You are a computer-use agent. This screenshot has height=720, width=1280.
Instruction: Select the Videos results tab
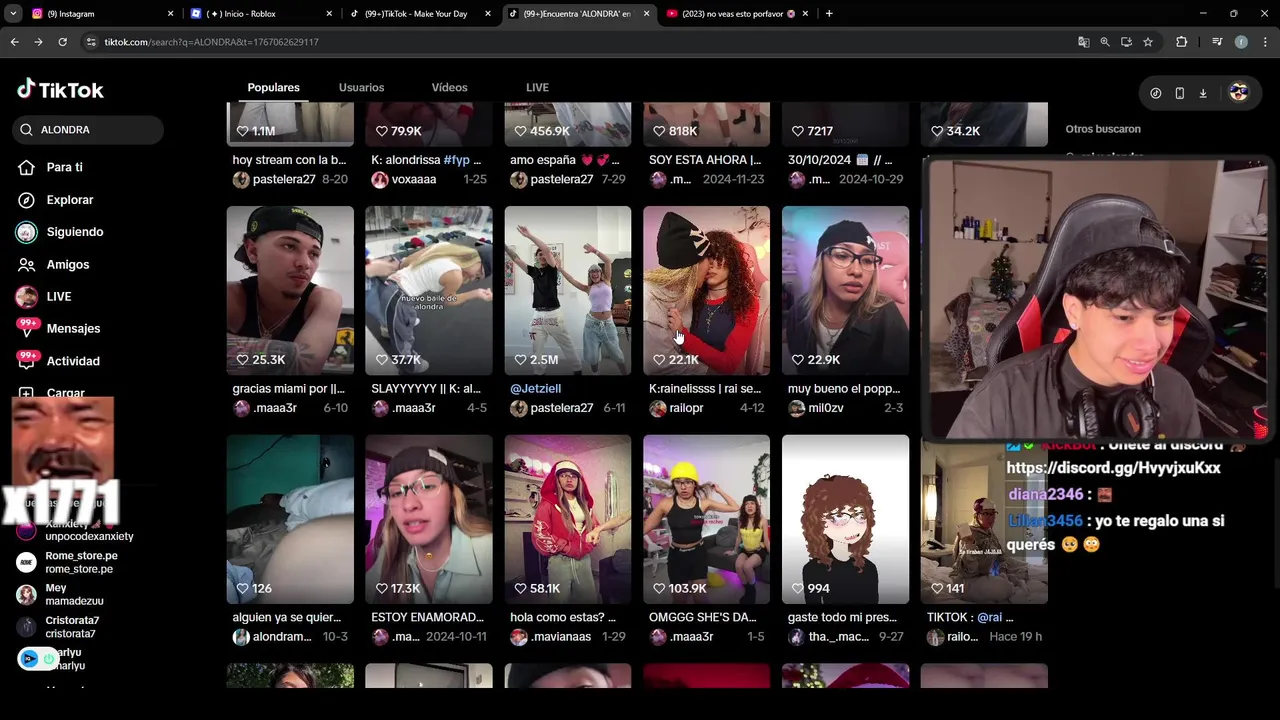click(x=449, y=87)
